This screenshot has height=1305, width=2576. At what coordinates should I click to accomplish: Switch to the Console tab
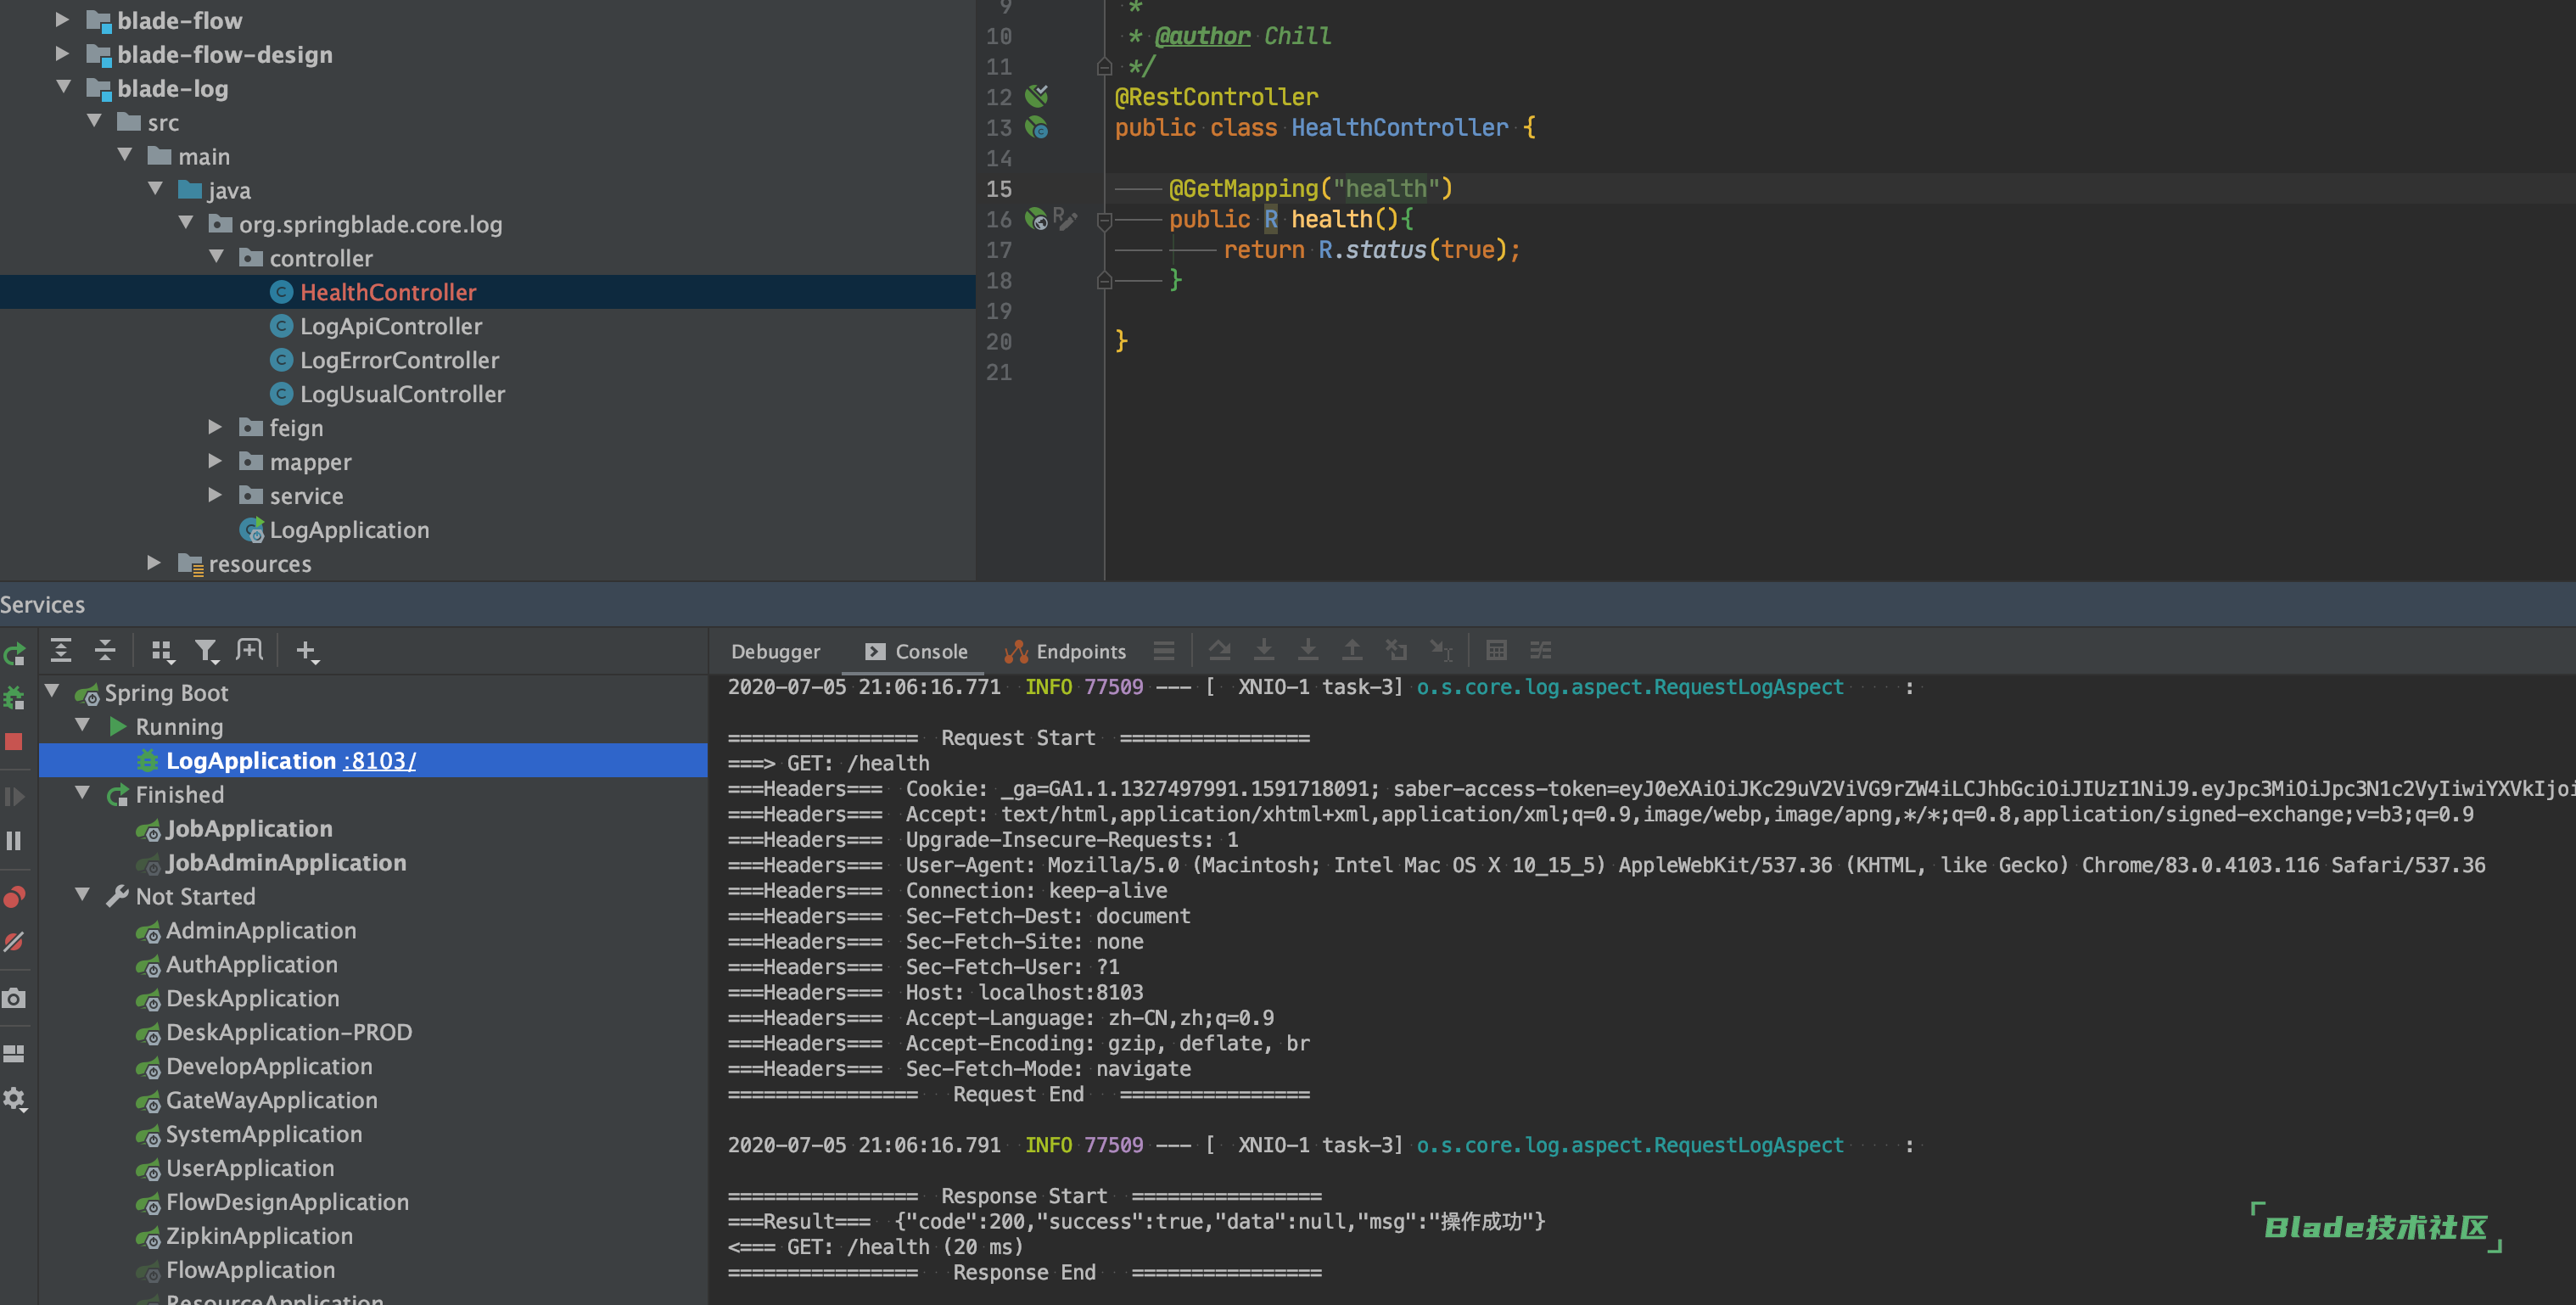point(916,652)
